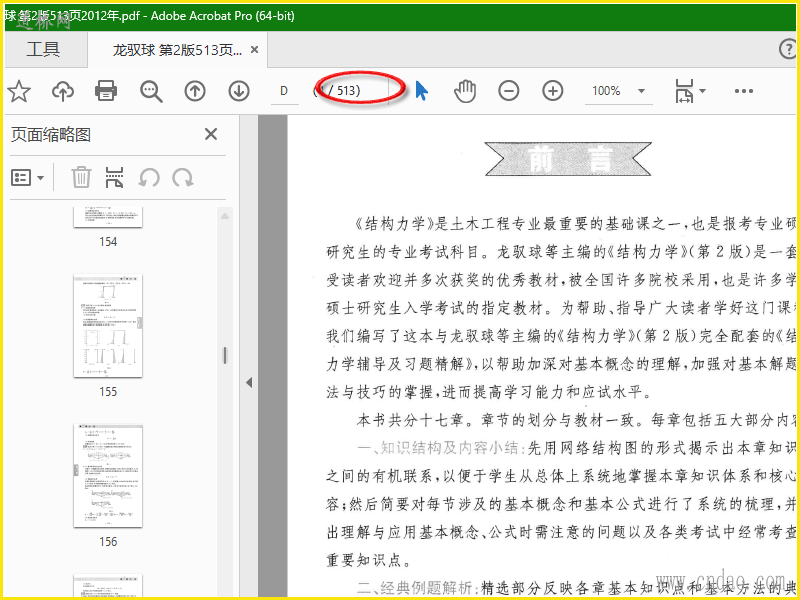Image resolution: width=800 pixels, height=600 pixels.
Task: Print the document with printer icon
Action: 106,91
